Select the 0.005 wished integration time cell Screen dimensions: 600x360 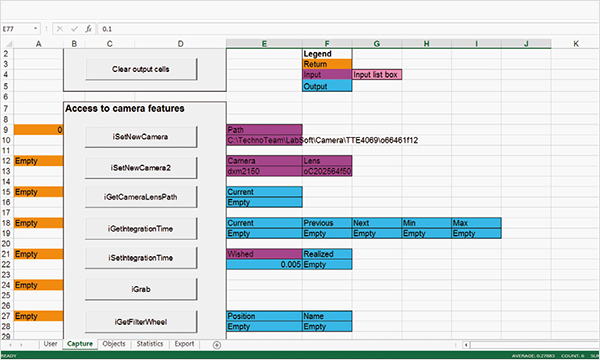(264, 264)
